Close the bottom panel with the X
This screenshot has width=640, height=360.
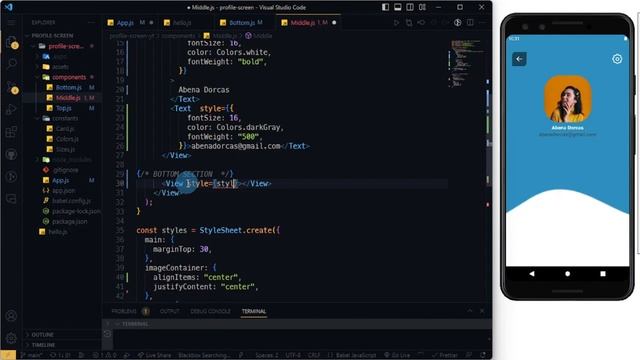482,311
